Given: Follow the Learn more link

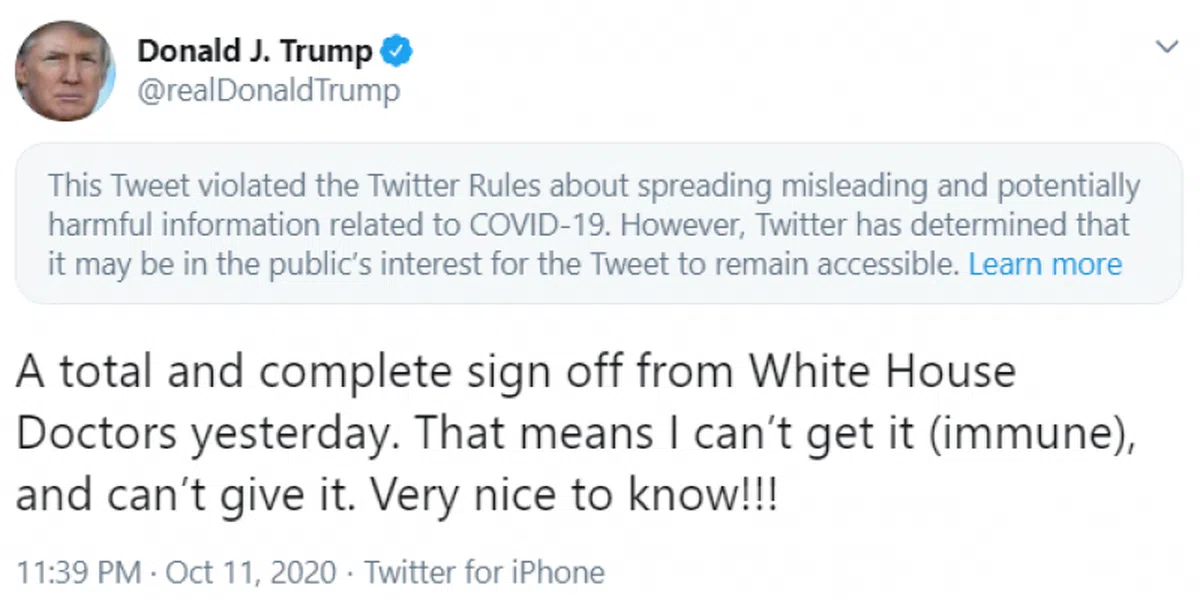Looking at the screenshot, I should (1045, 264).
